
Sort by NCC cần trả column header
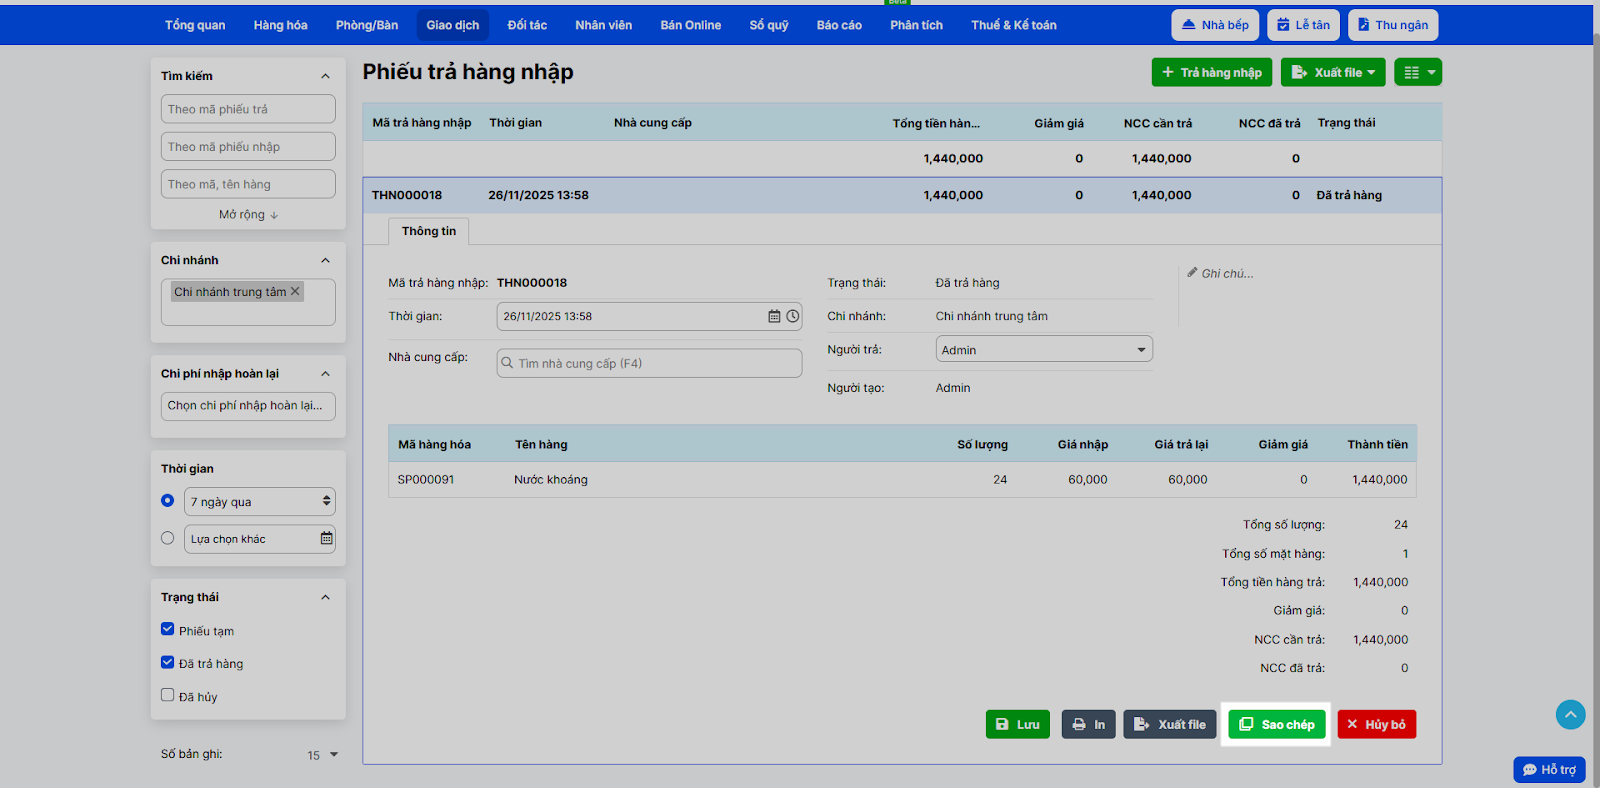(x=1158, y=123)
